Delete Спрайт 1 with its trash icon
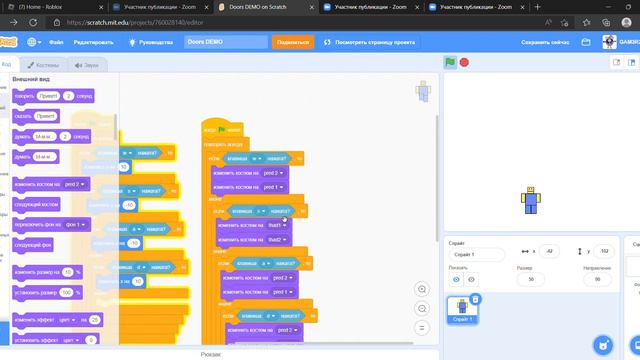 point(475,299)
